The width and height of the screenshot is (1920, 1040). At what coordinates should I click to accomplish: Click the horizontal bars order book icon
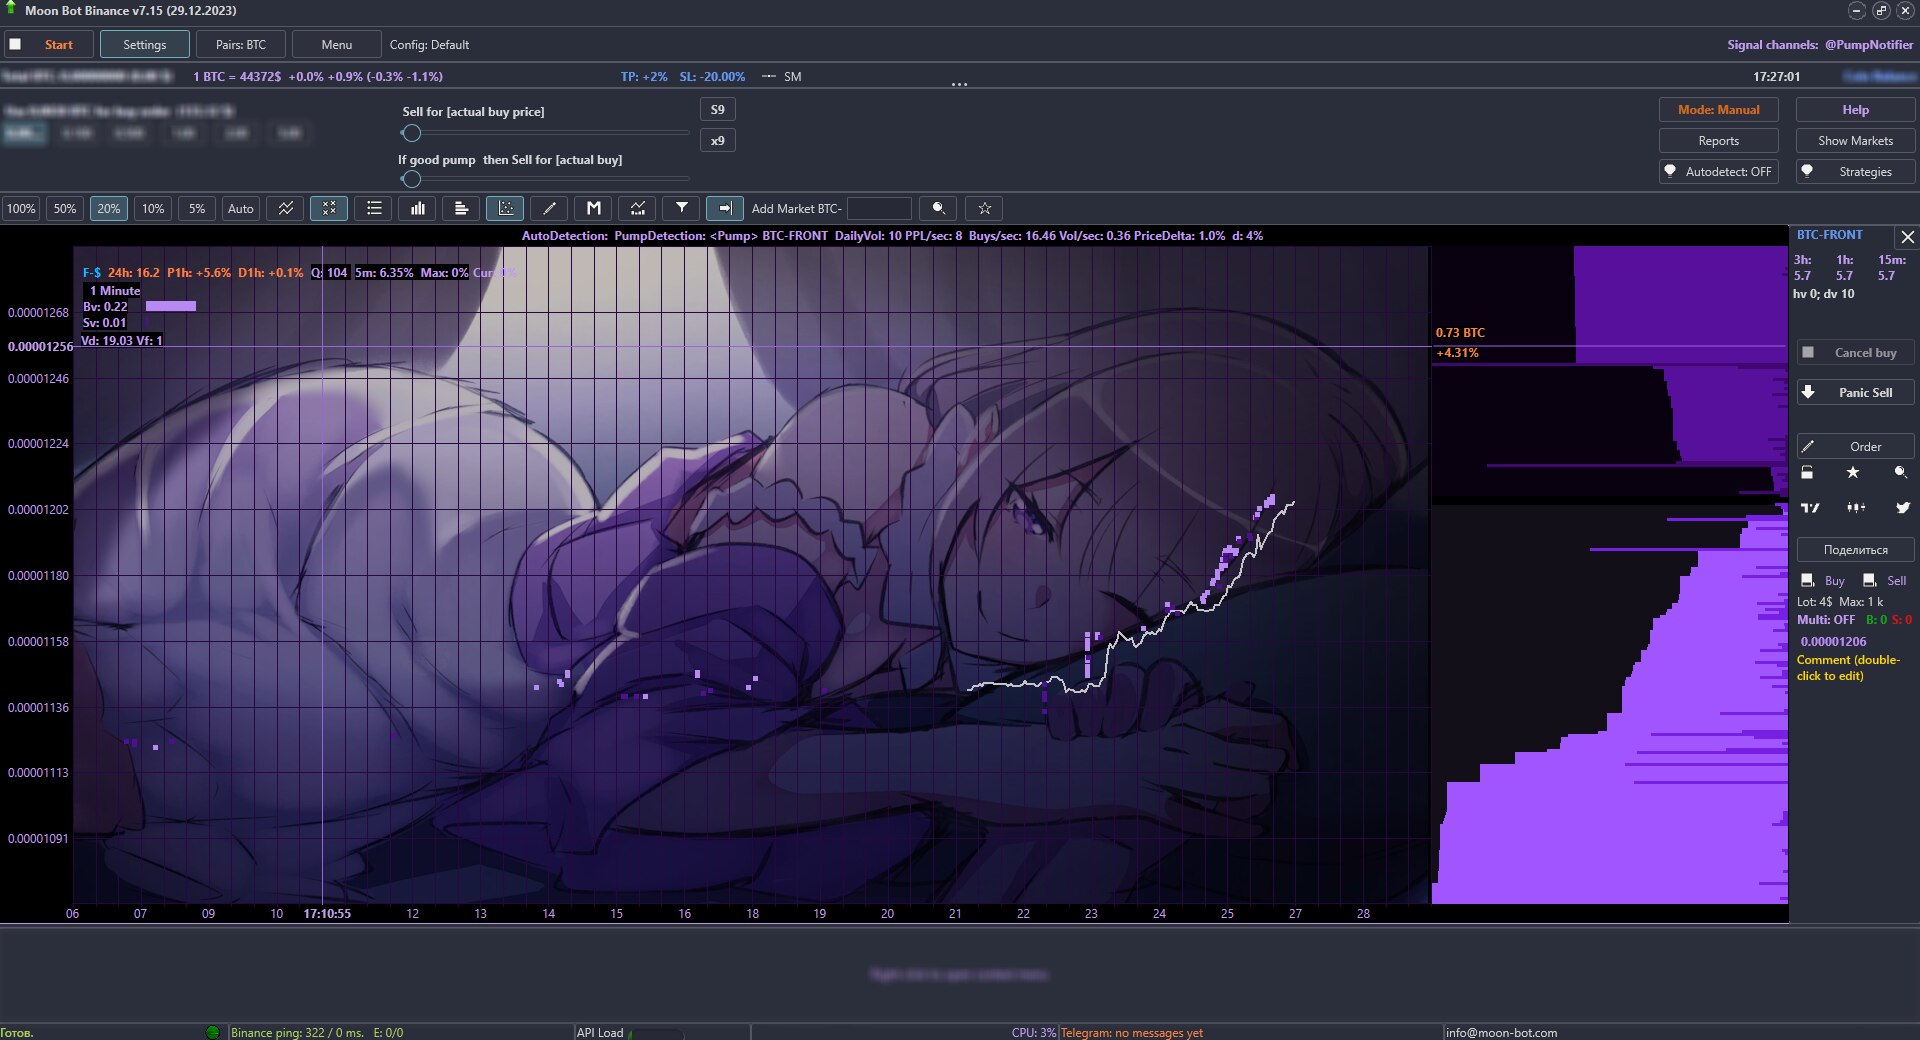[x=461, y=208]
